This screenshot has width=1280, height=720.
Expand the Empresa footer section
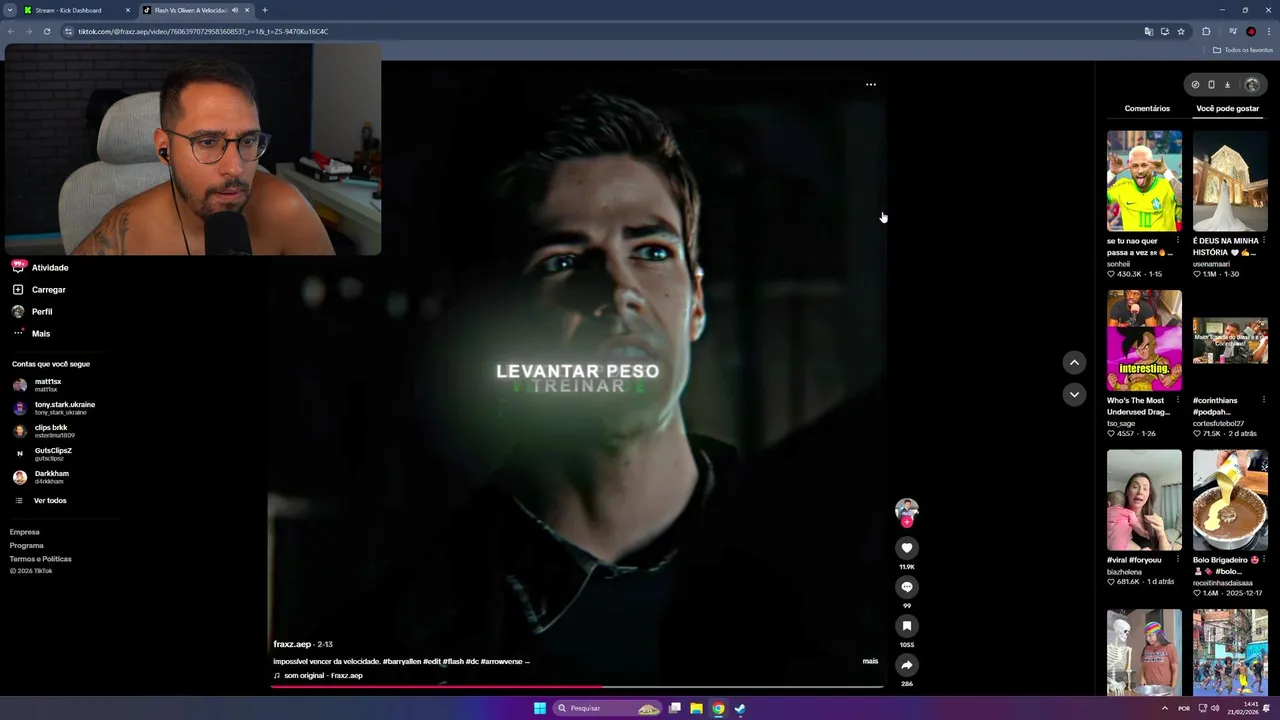click(25, 532)
